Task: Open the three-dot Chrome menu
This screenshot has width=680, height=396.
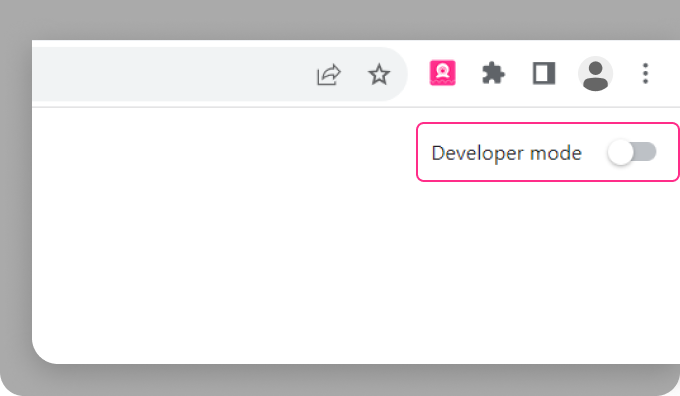Action: coord(645,73)
